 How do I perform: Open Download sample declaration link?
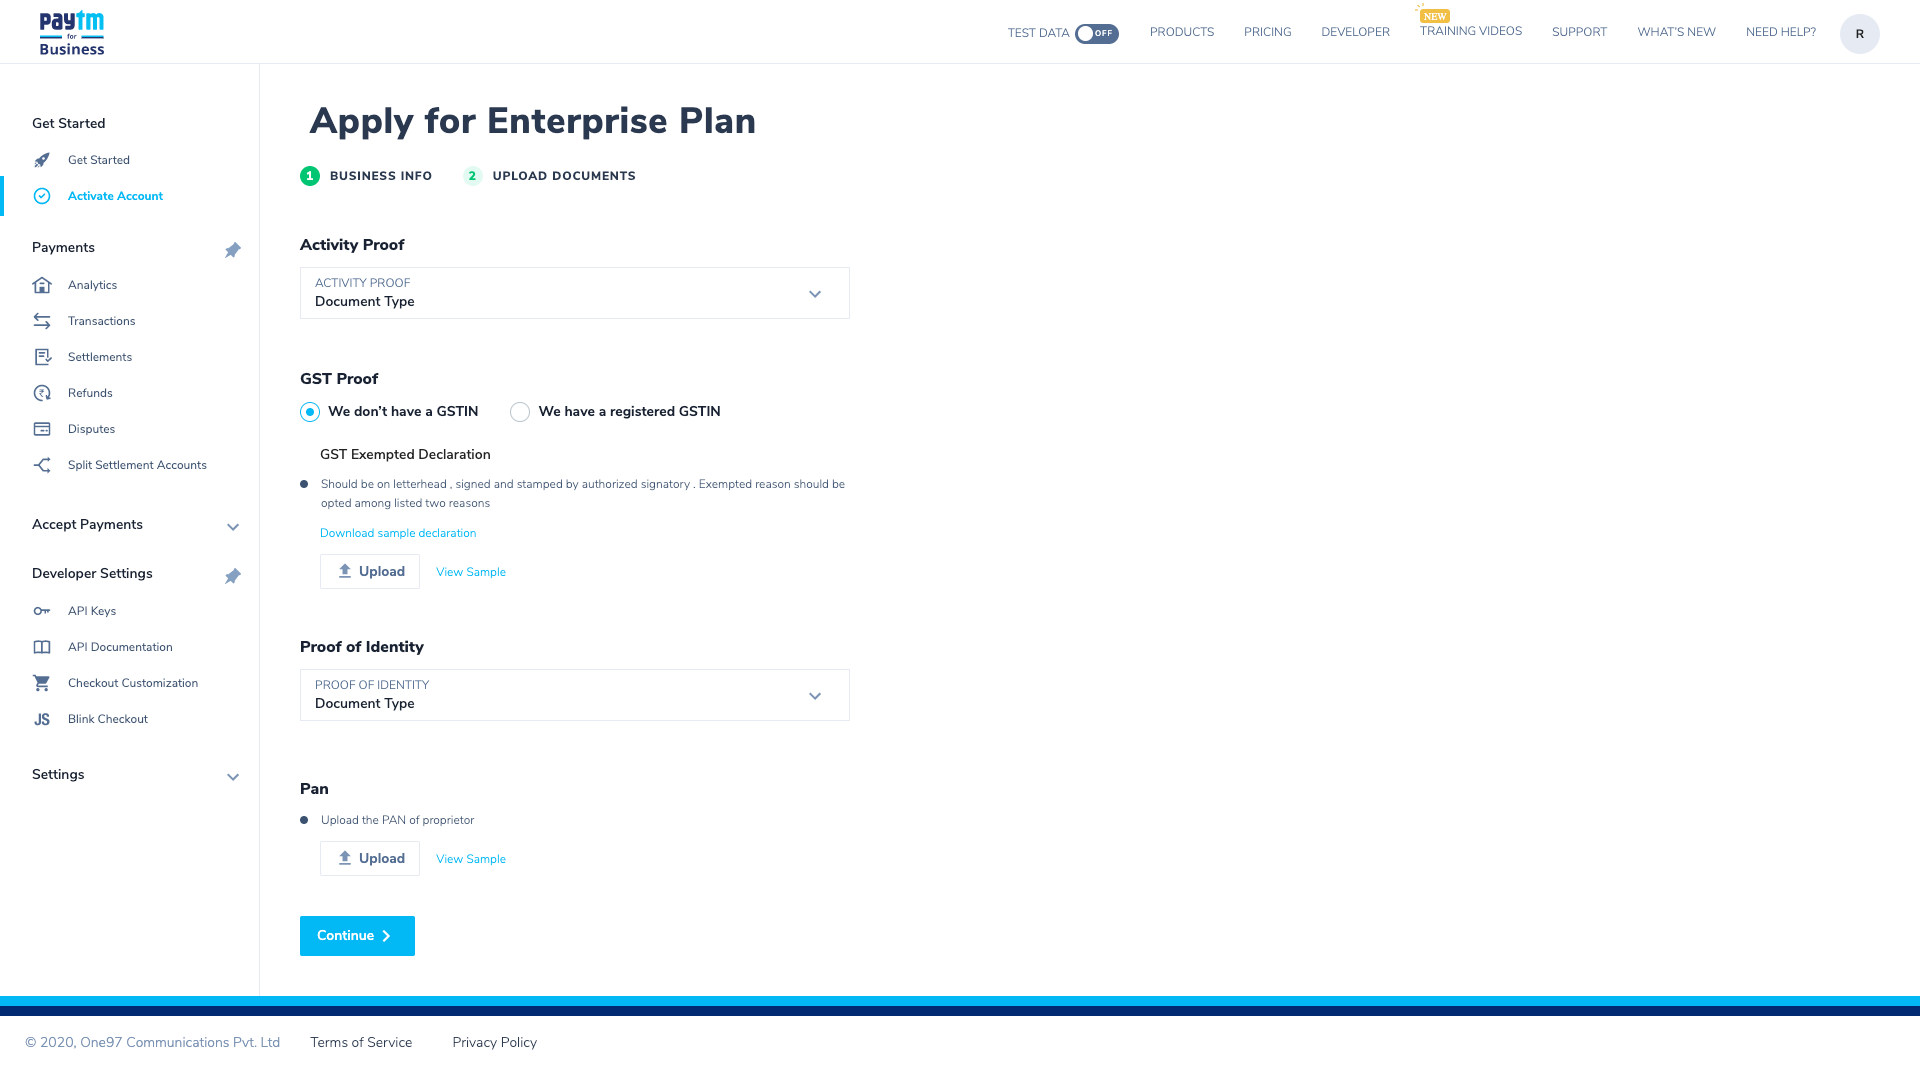[398, 533]
